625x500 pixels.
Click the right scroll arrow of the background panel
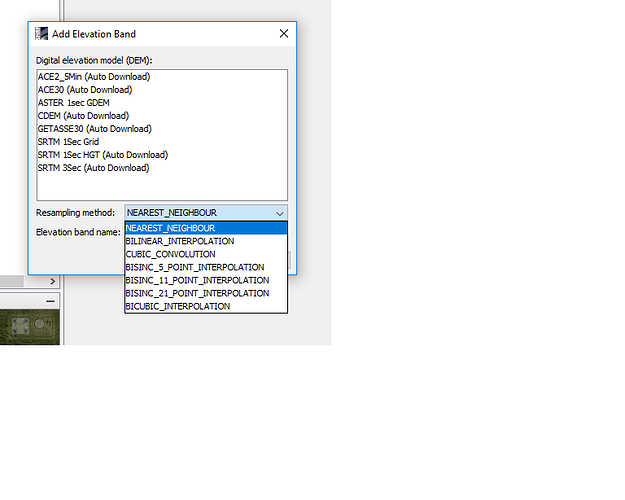[53, 281]
